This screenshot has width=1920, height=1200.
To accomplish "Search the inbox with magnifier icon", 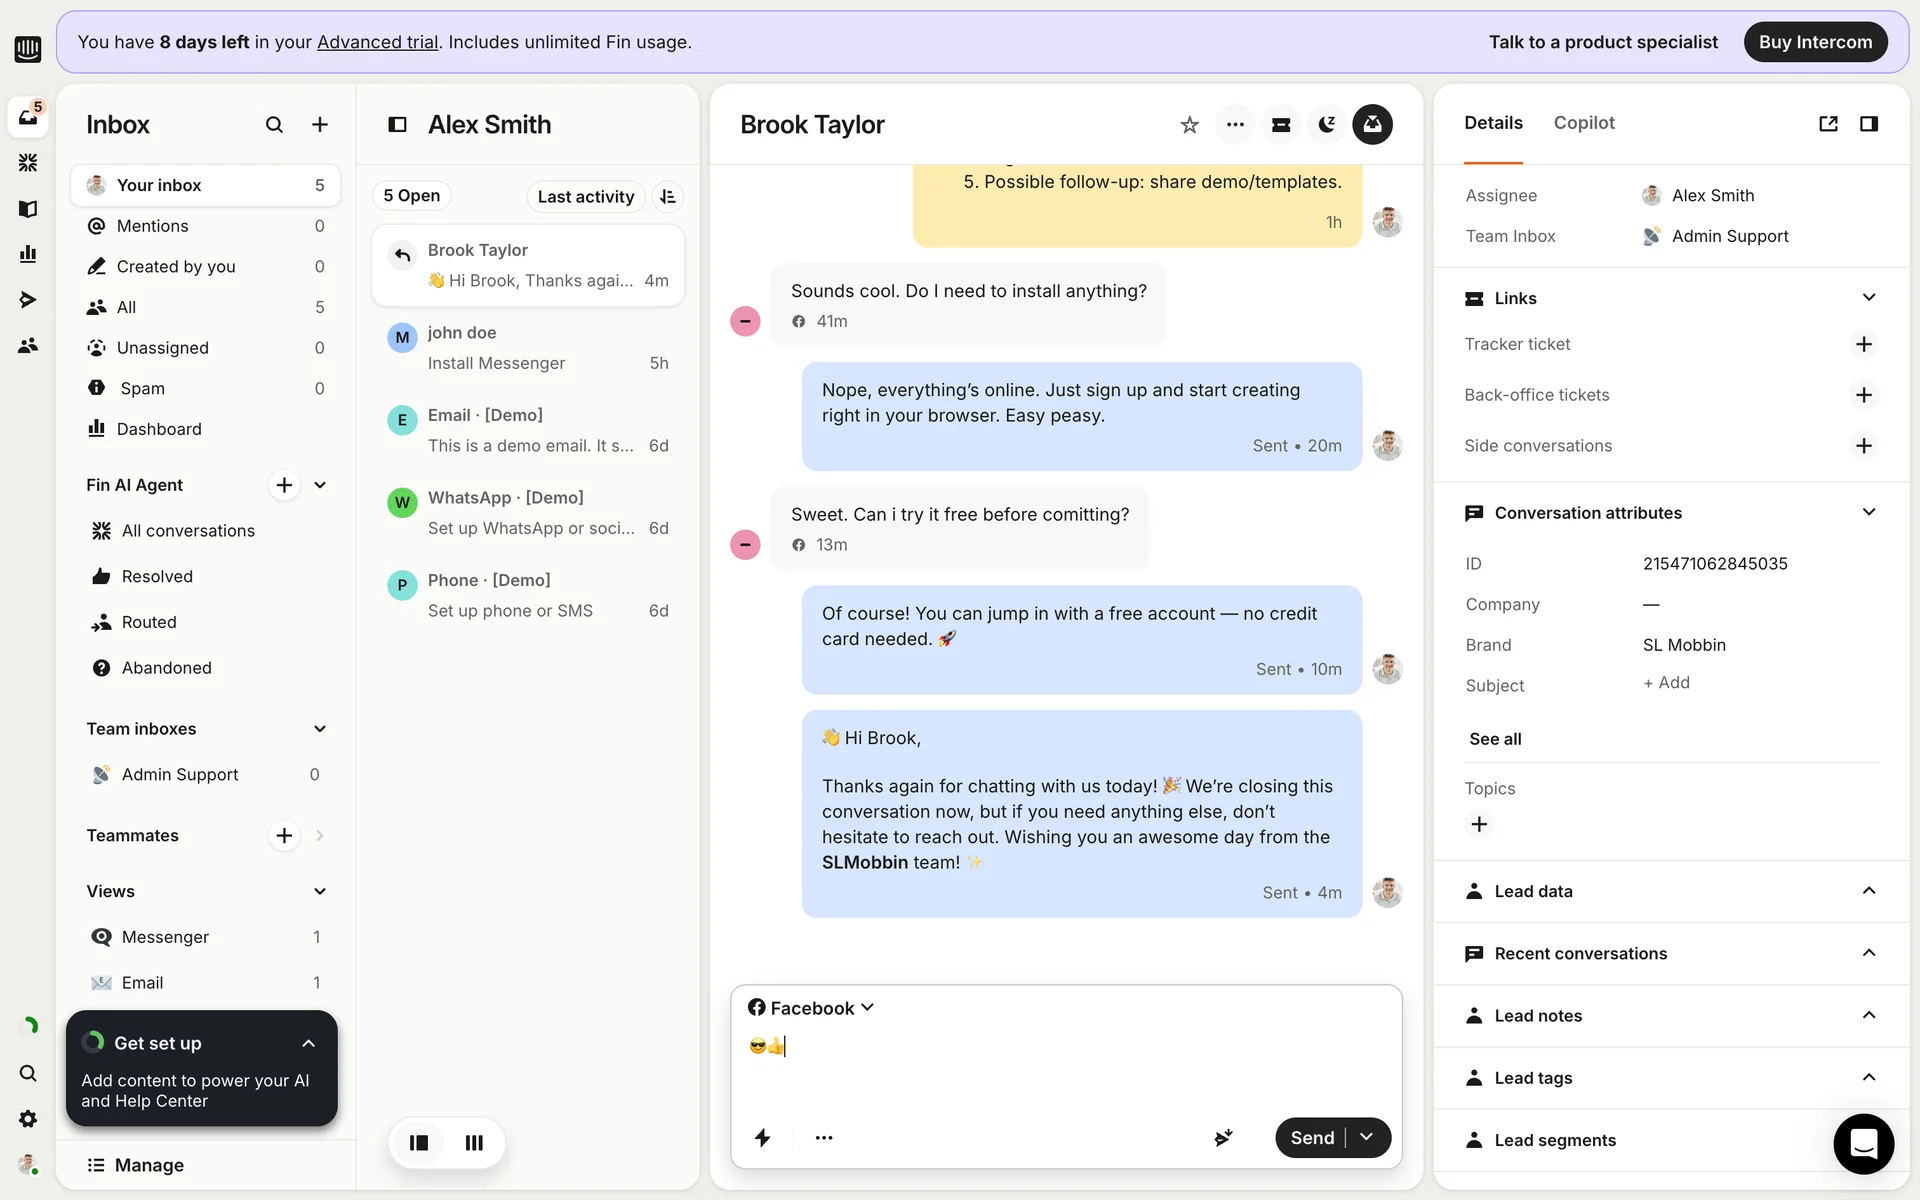I will [x=274, y=125].
